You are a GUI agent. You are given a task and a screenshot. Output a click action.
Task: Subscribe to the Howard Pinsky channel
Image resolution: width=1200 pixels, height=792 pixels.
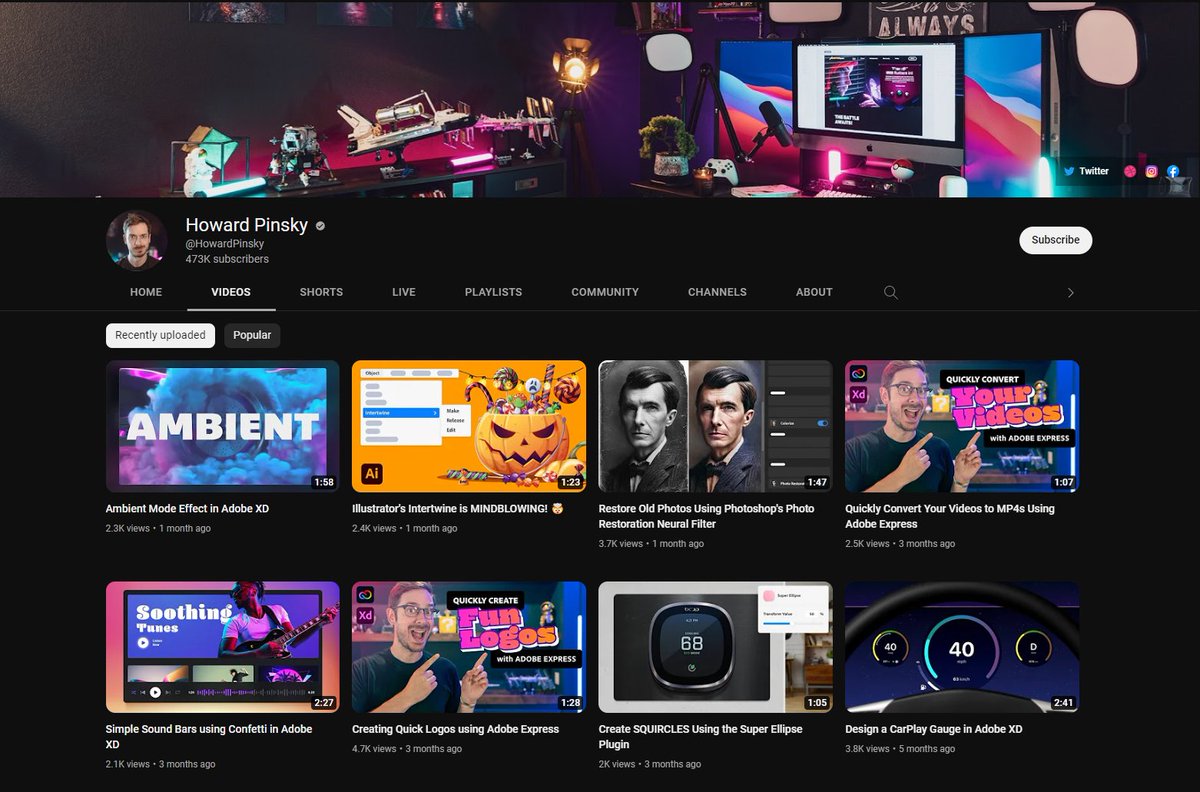(x=1056, y=240)
